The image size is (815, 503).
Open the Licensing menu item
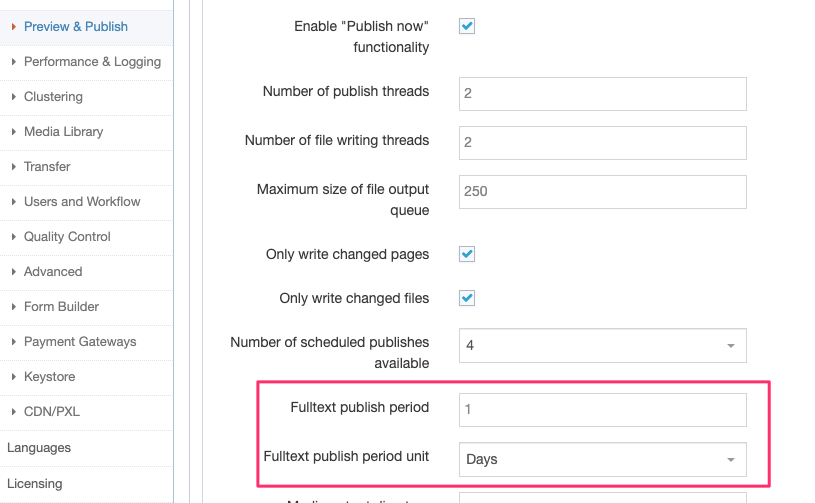pos(35,484)
